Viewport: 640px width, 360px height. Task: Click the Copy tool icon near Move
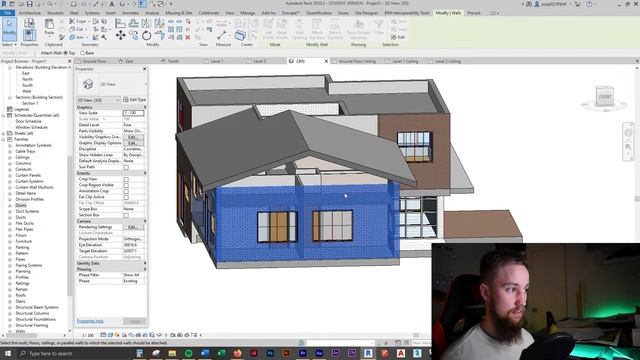click(133, 36)
